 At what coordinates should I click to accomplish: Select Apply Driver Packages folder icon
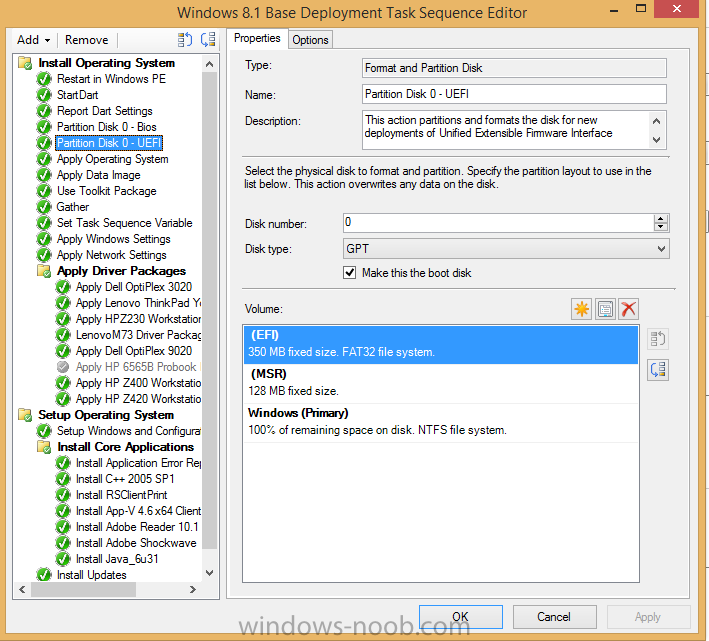tap(44, 271)
